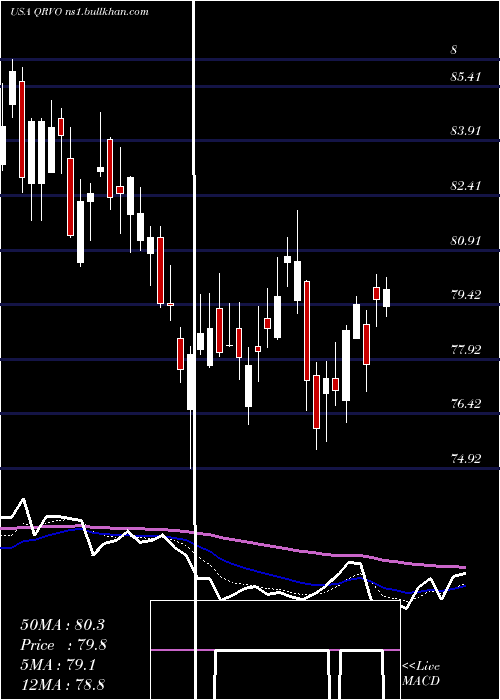The width and height of the screenshot is (500, 700).
Task: Click the Price : 79.8 readout
Action: coord(63,645)
